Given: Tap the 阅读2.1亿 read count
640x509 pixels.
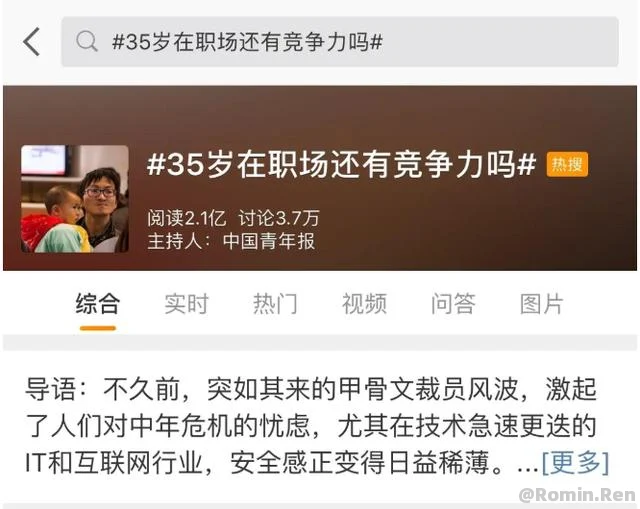Looking at the screenshot, I should (187, 218).
